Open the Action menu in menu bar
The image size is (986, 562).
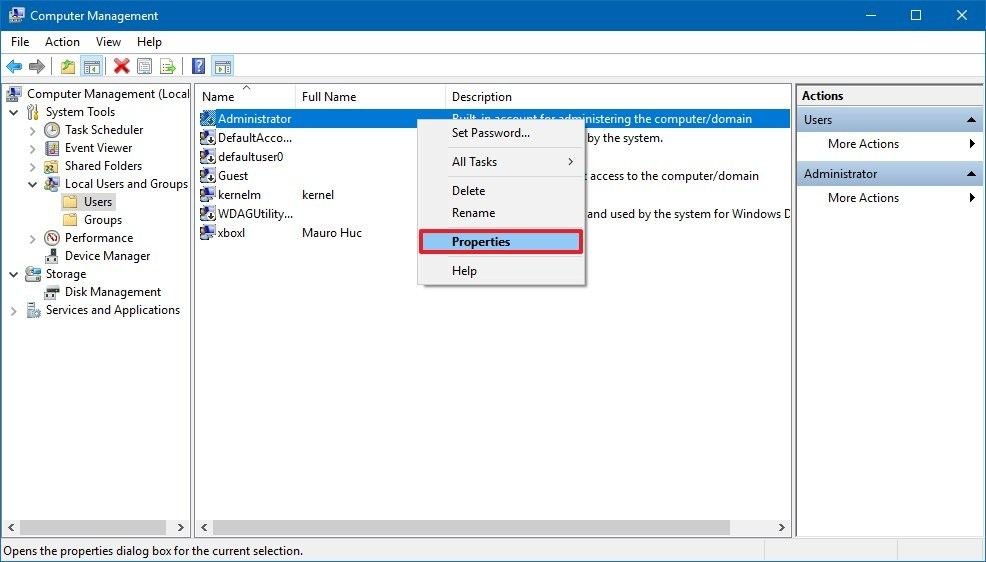click(x=62, y=42)
